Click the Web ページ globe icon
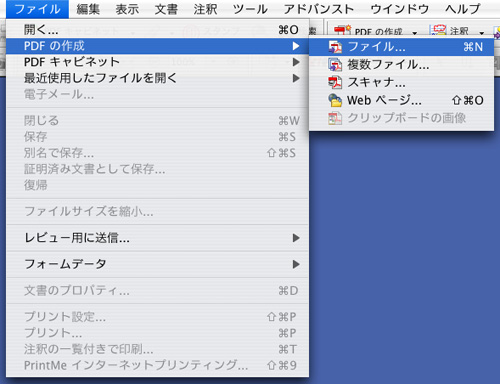The height and width of the screenshot is (384, 500). (335, 100)
